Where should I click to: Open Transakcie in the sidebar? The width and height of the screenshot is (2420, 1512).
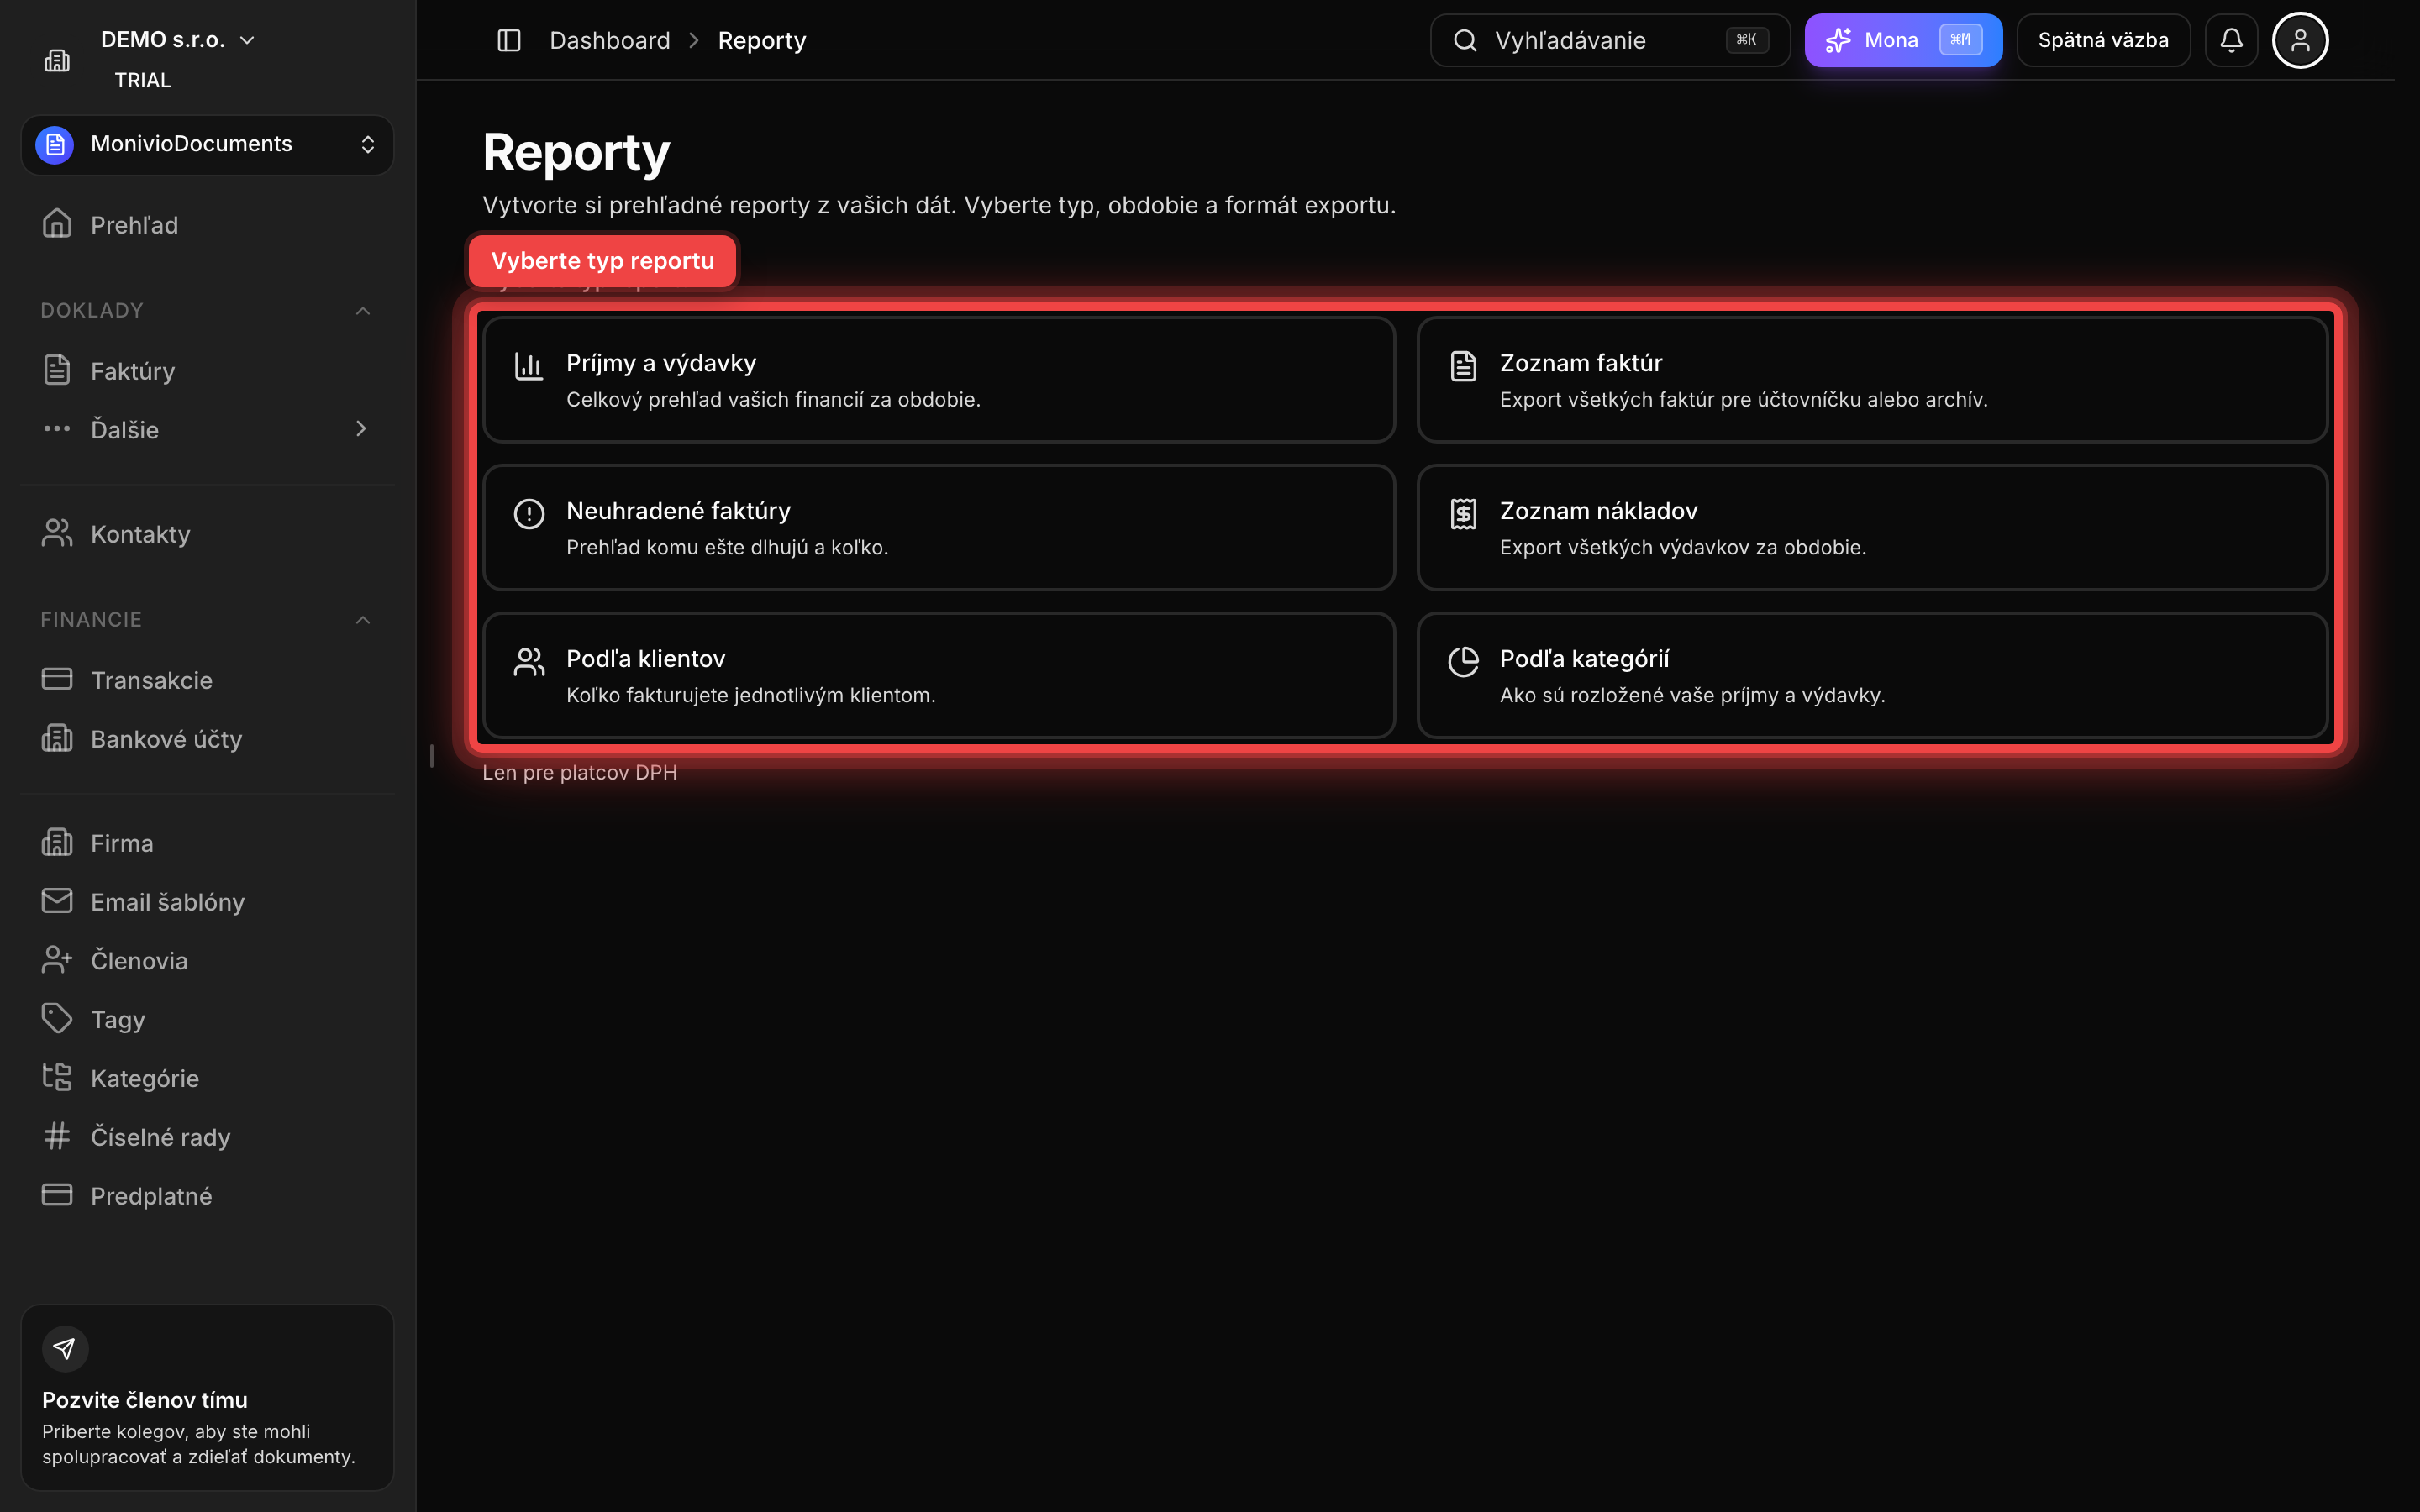[207, 680]
